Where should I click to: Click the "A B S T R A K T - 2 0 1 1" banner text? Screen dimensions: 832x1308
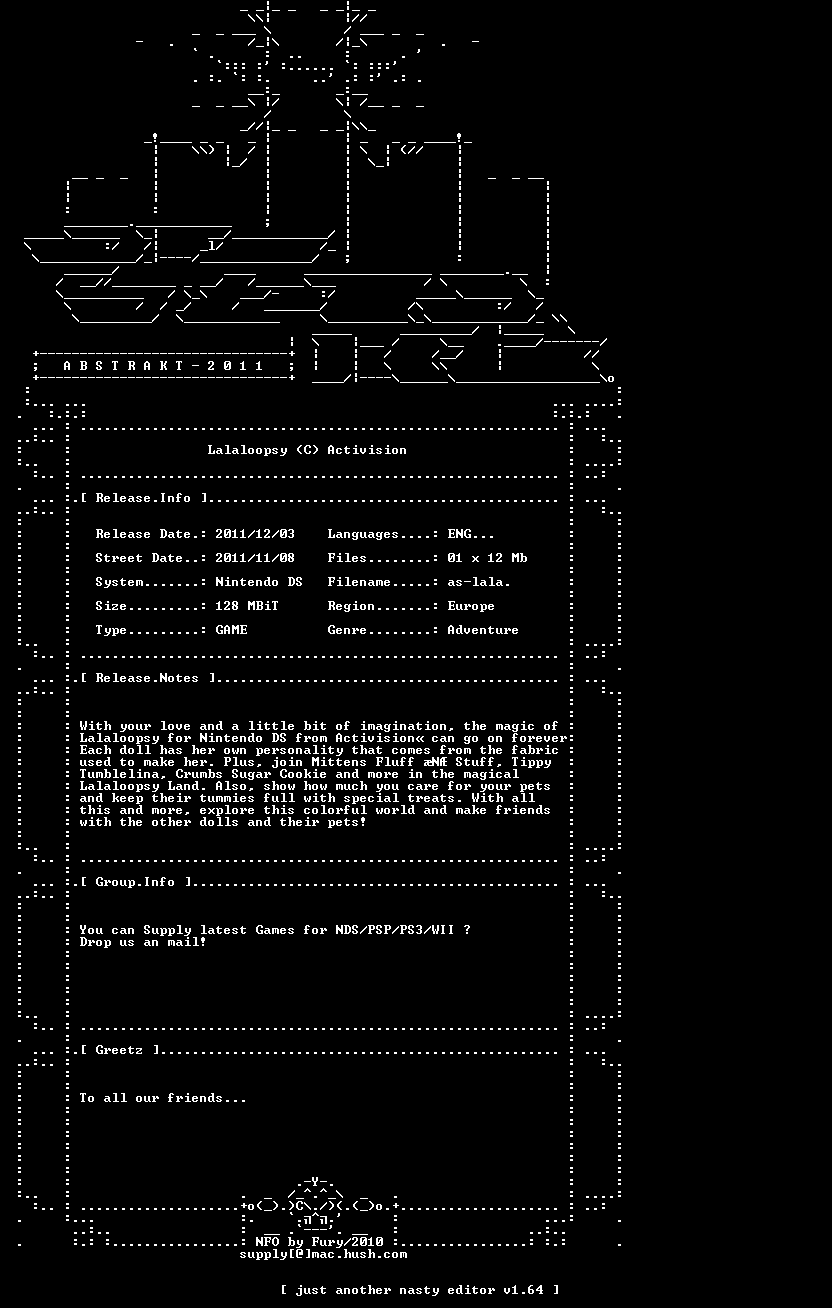point(163,366)
